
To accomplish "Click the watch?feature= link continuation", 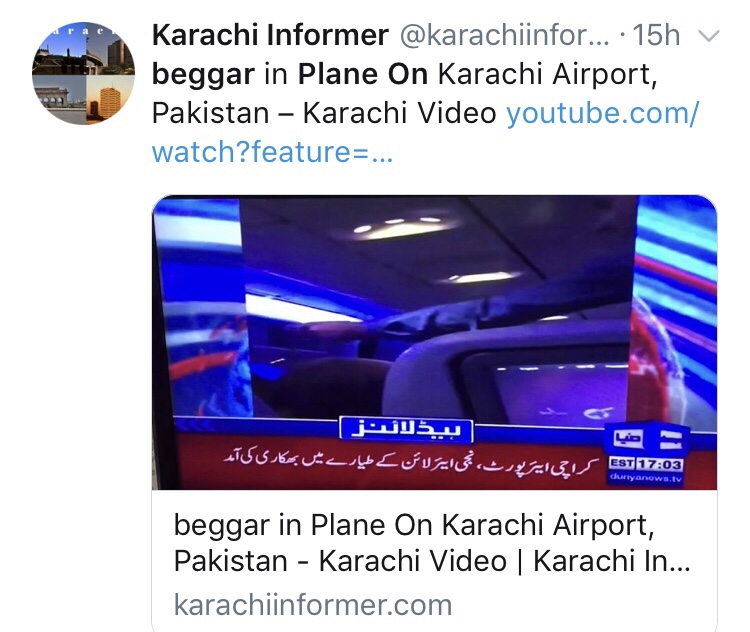I will (272, 152).
